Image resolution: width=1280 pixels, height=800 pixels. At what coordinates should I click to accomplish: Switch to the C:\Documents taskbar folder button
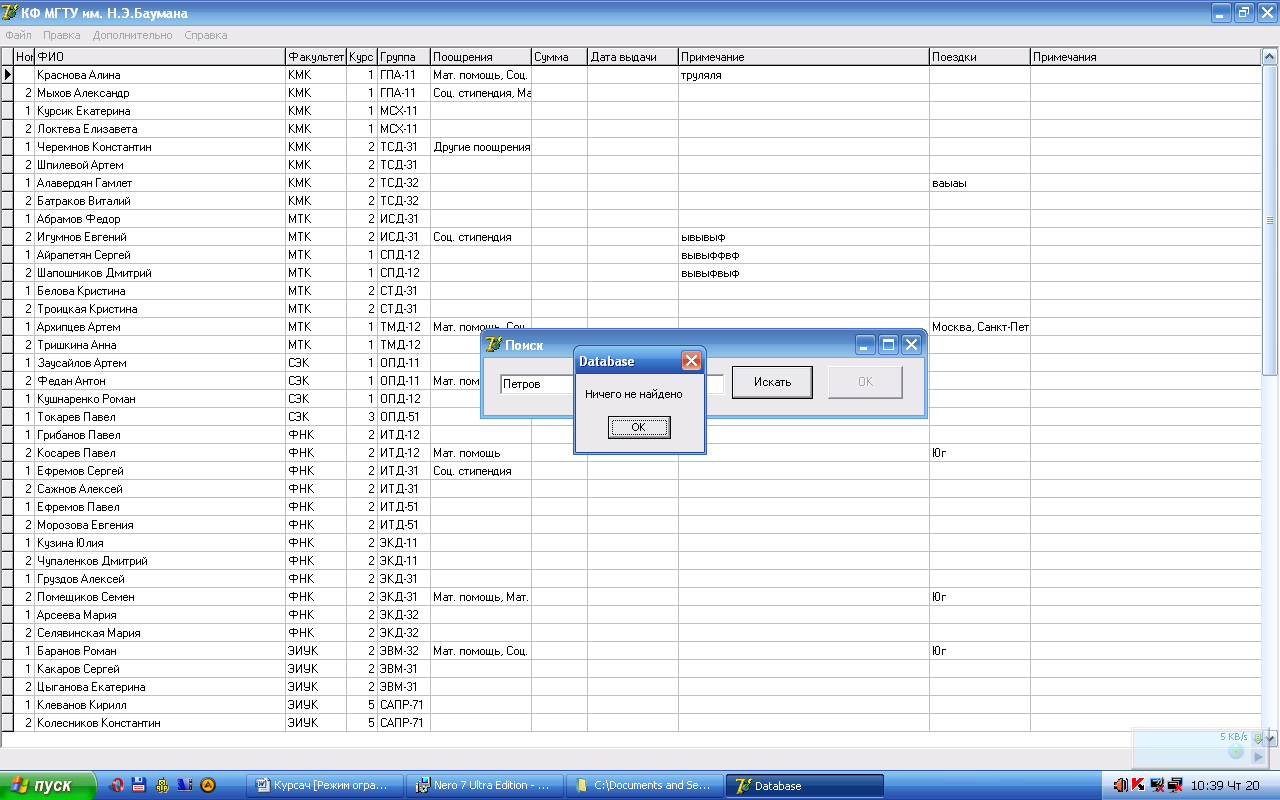[646, 785]
